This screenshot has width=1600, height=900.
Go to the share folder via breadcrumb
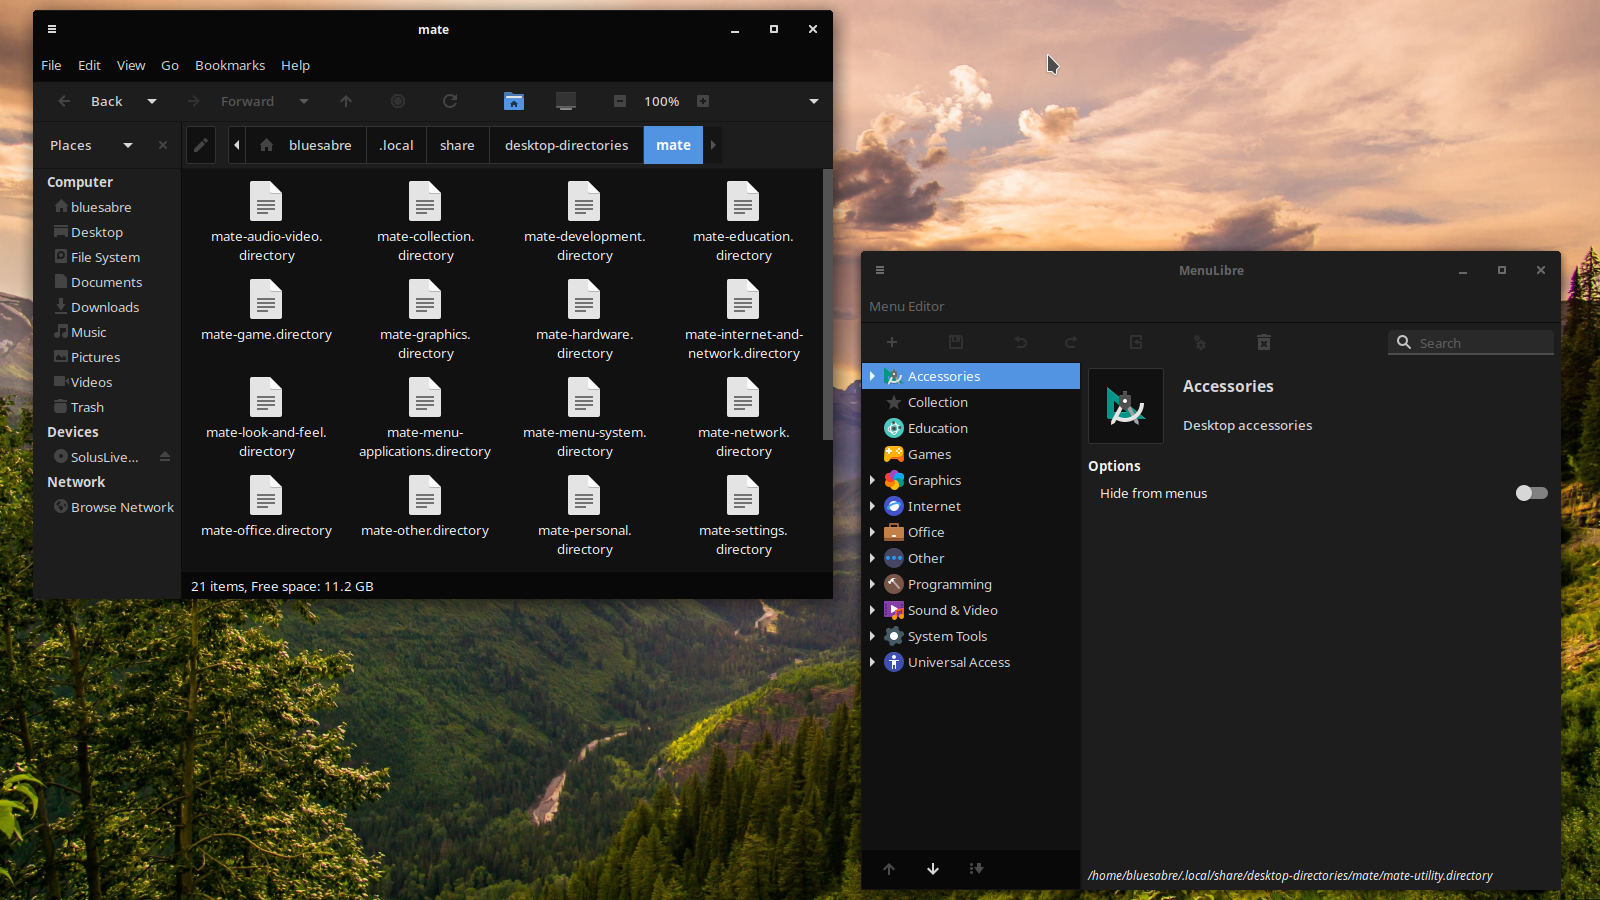pyautogui.click(x=457, y=145)
